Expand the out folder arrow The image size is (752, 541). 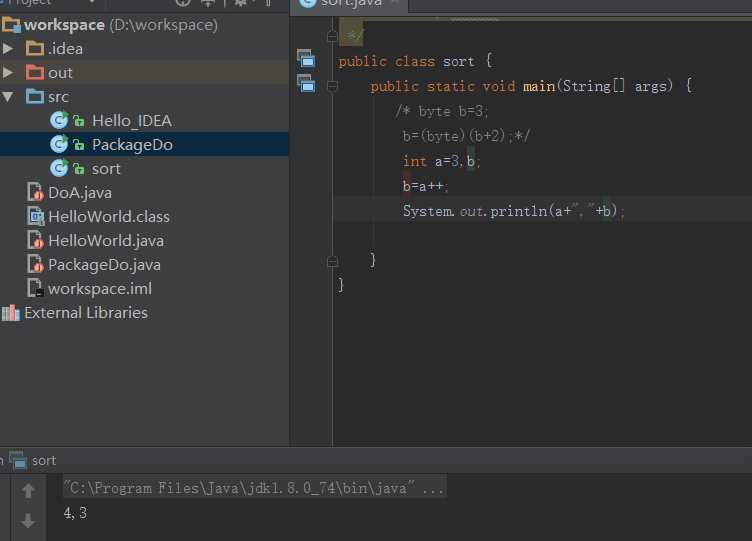coord(8,72)
